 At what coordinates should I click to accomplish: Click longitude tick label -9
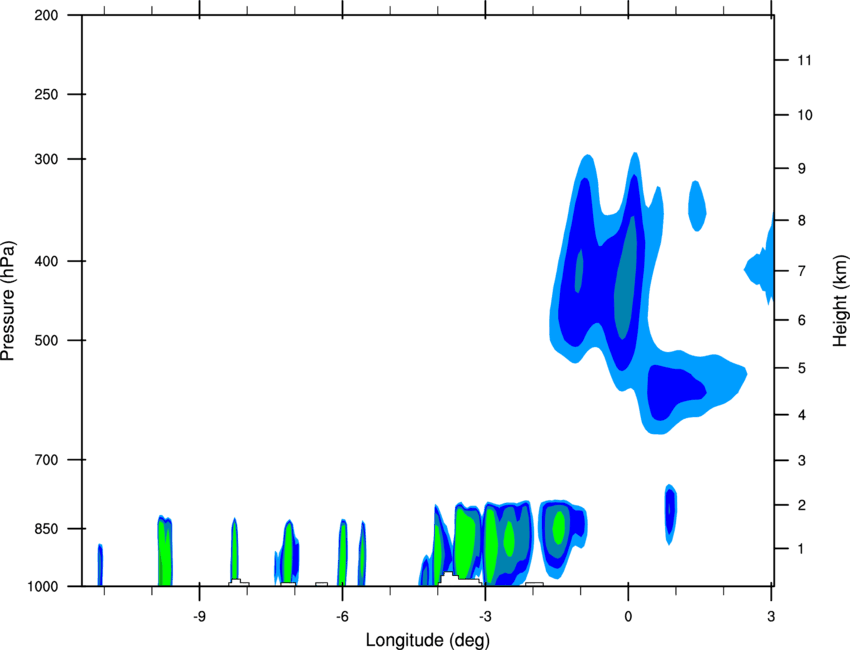[x=199, y=617]
